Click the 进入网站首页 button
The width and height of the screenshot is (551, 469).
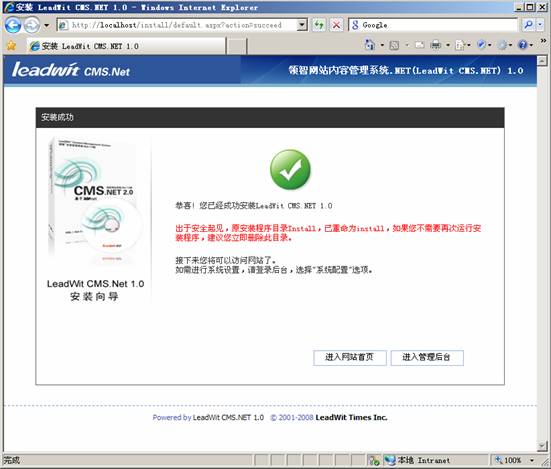coord(350,358)
